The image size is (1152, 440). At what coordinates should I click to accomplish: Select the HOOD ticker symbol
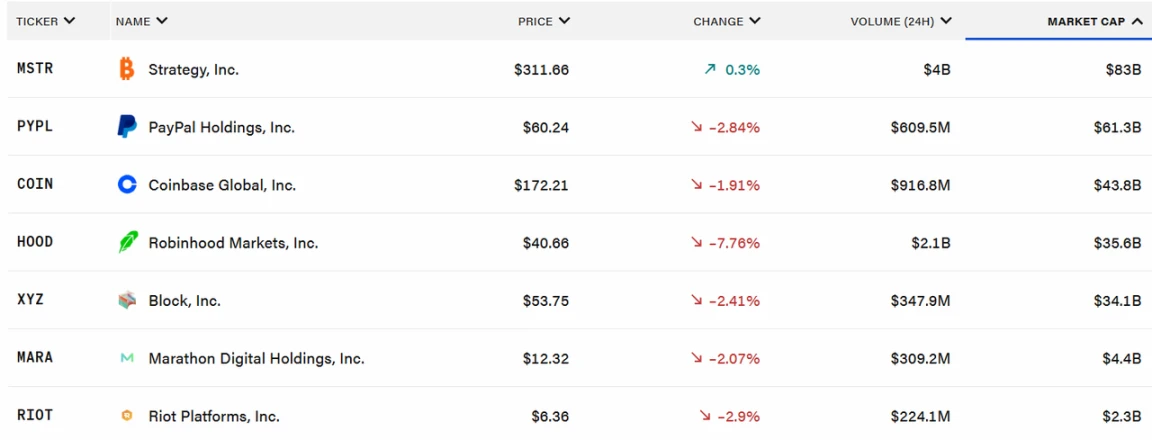(35, 243)
